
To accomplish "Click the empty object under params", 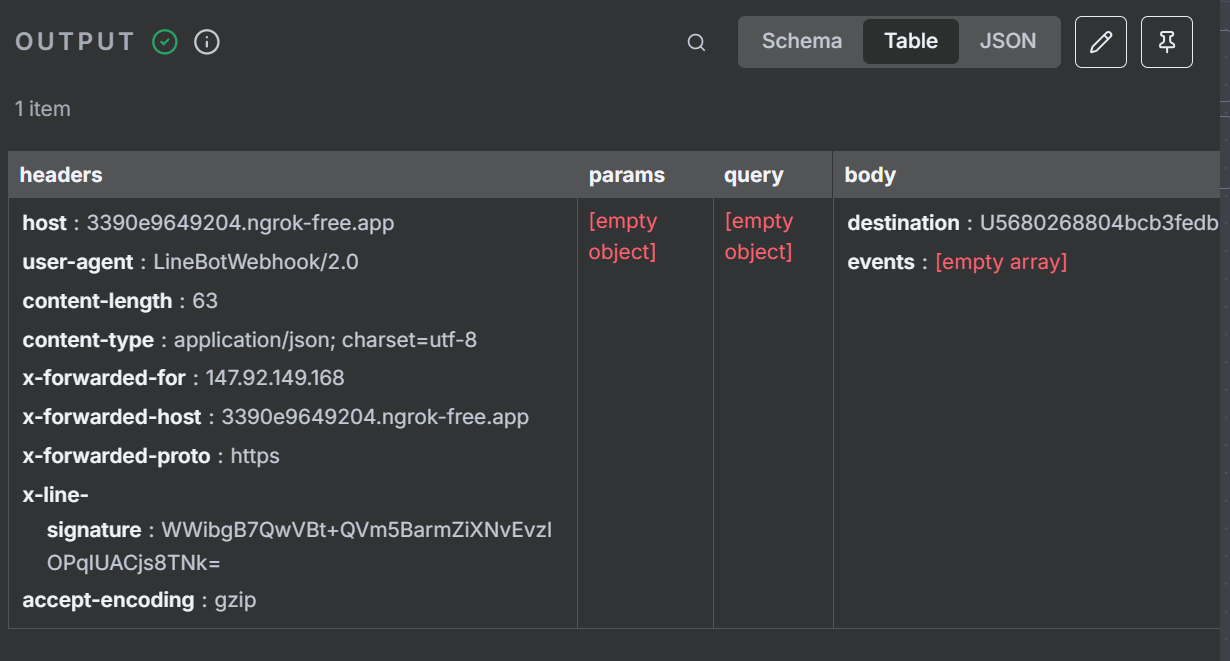I will [x=623, y=236].
